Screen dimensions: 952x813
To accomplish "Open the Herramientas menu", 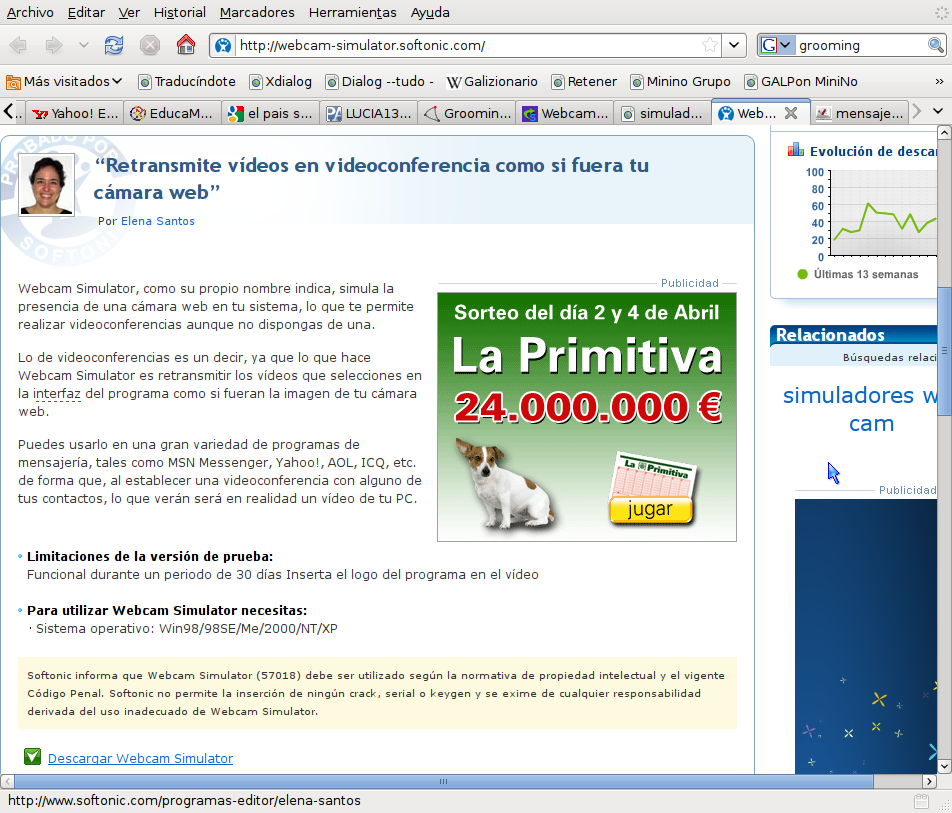I will 352,12.
